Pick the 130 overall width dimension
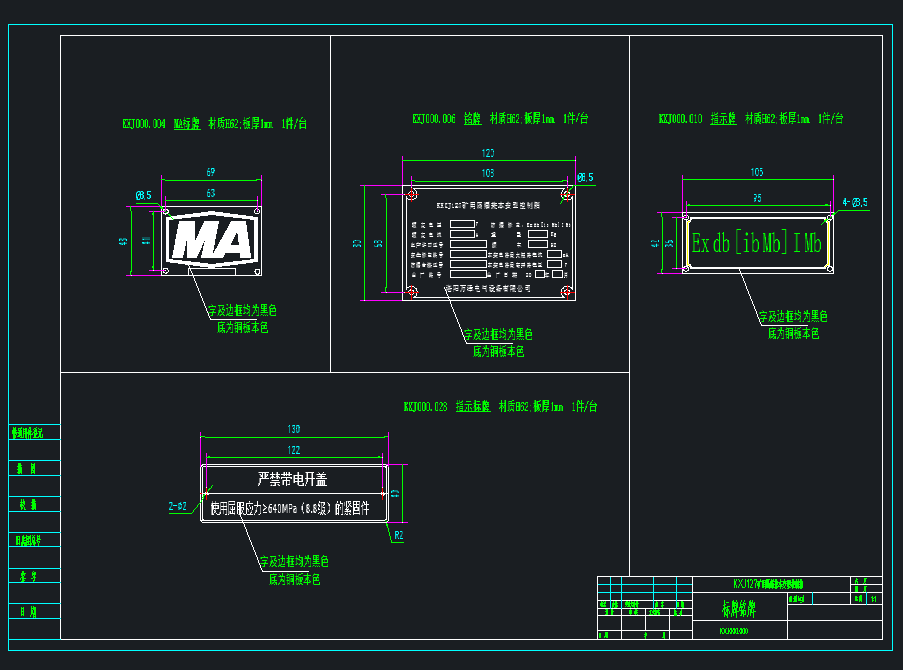 [294, 429]
